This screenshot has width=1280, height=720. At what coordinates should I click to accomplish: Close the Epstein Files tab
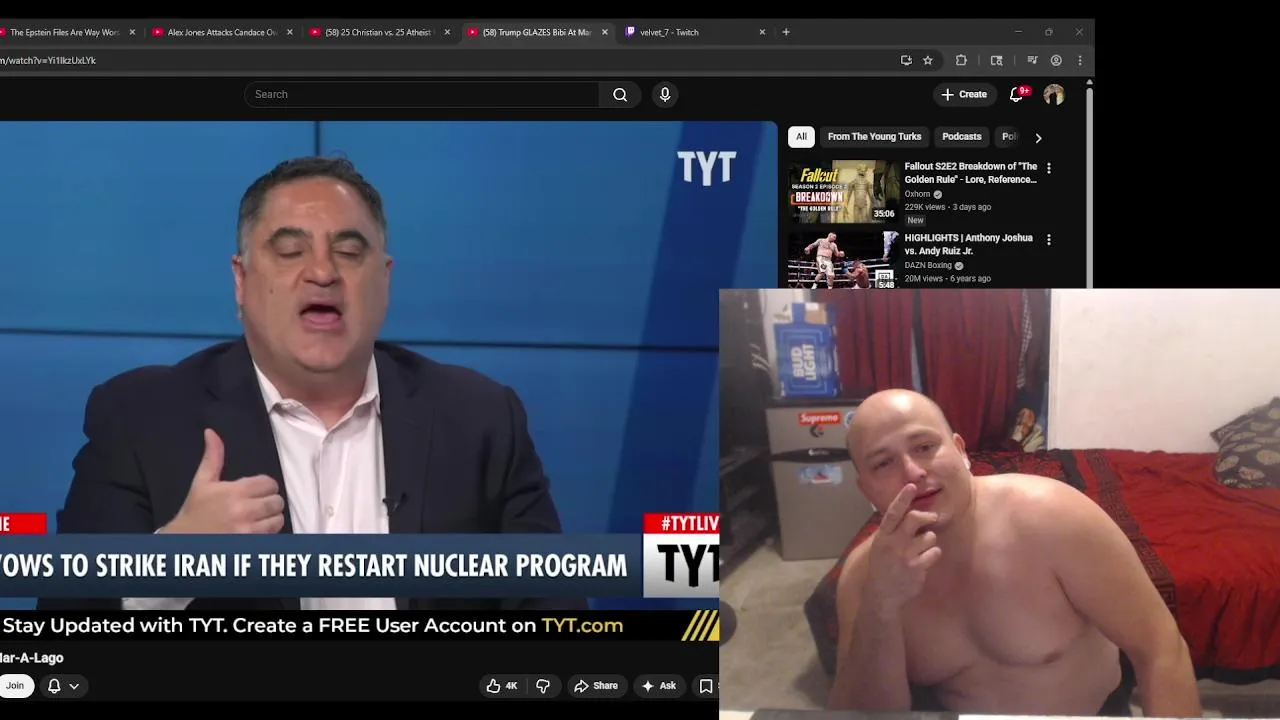click(132, 32)
